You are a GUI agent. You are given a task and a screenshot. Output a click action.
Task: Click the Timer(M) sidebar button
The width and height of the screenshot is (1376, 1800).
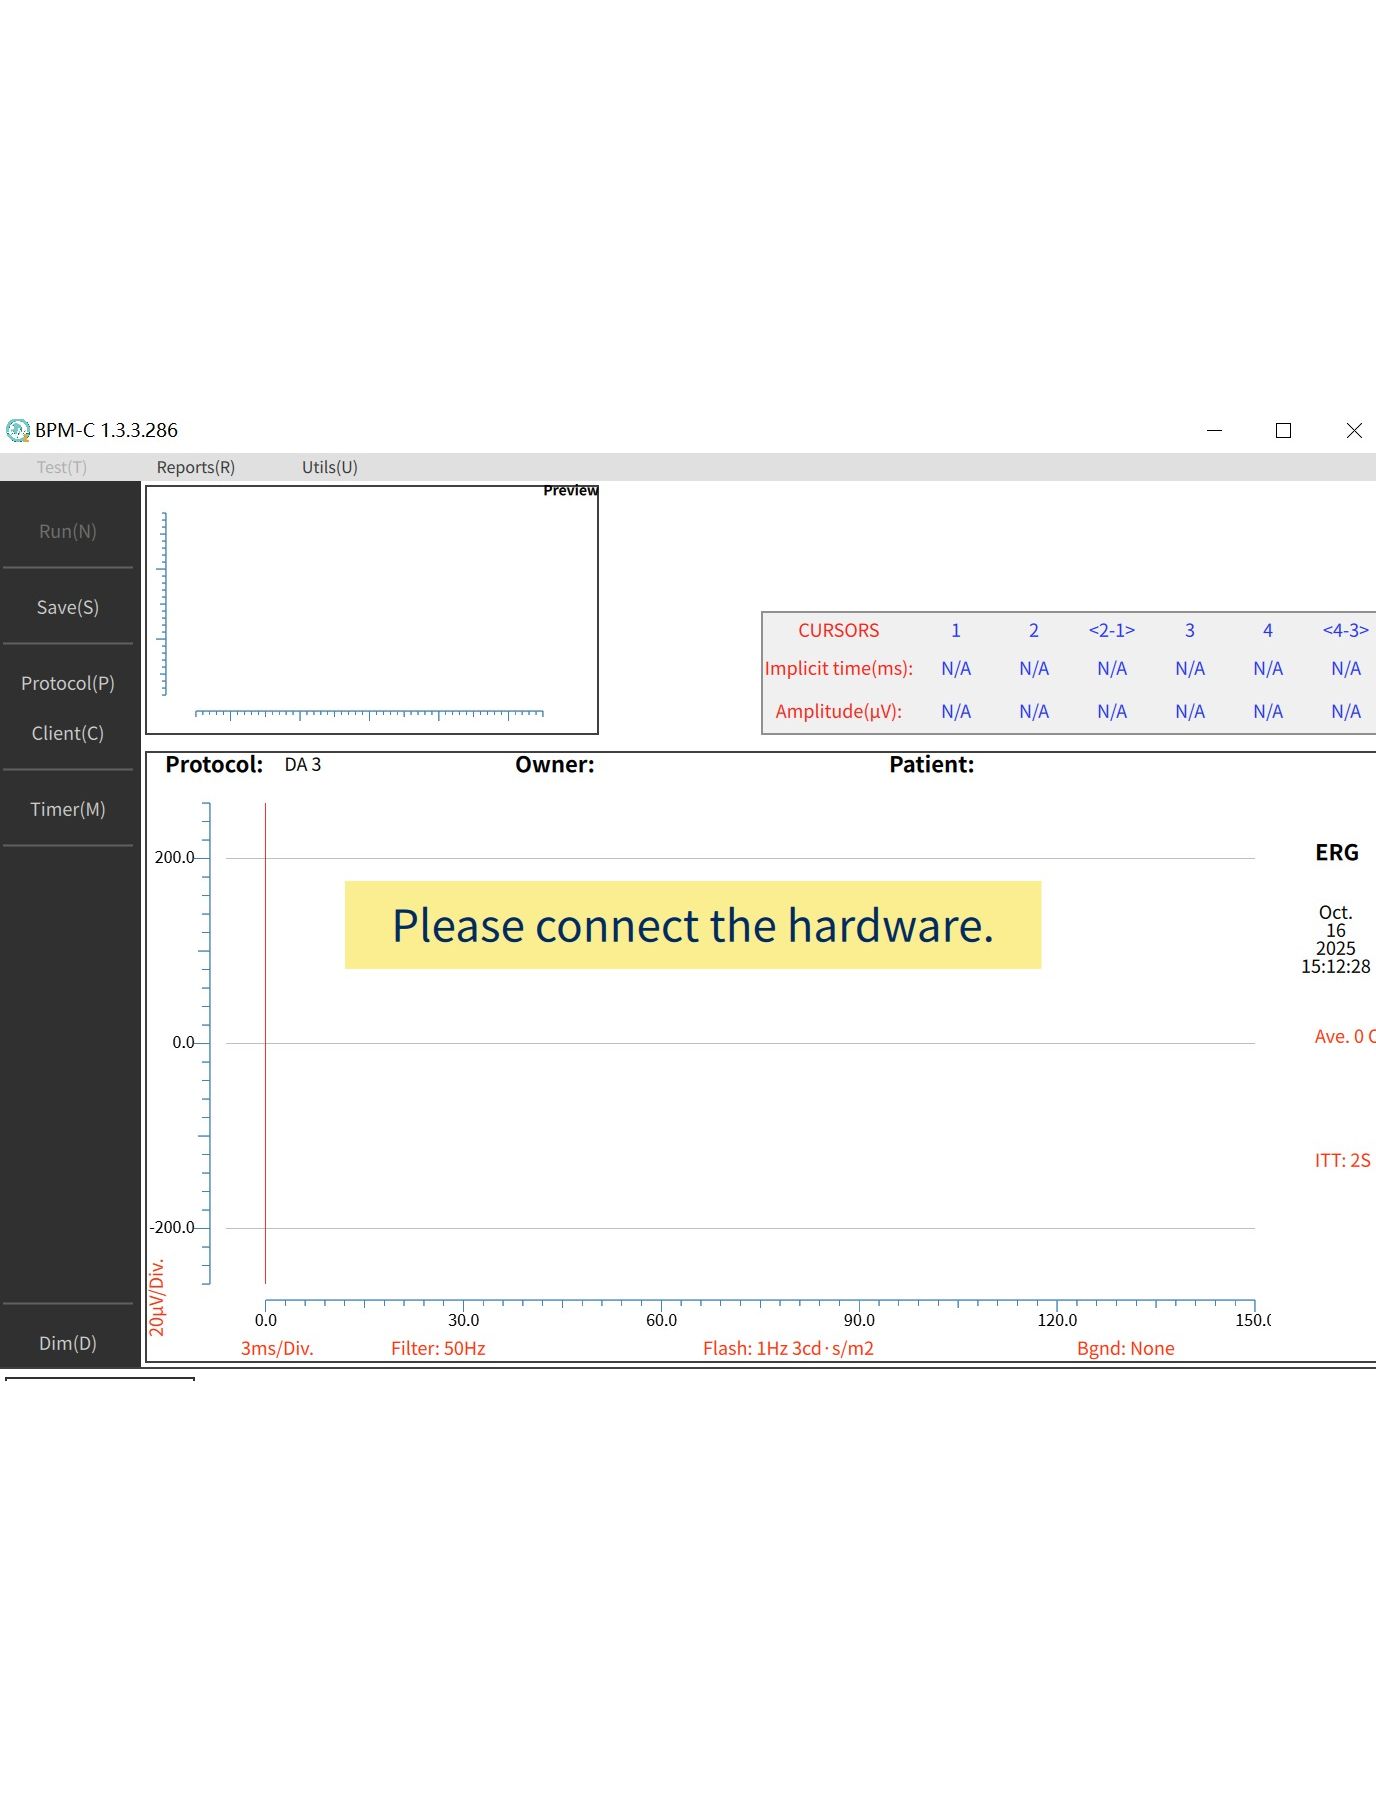click(68, 809)
